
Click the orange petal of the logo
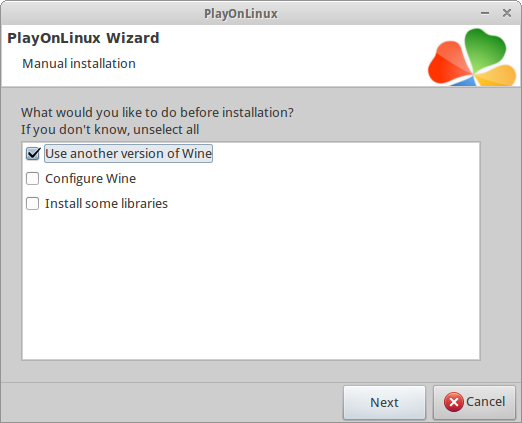[x=497, y=76]
